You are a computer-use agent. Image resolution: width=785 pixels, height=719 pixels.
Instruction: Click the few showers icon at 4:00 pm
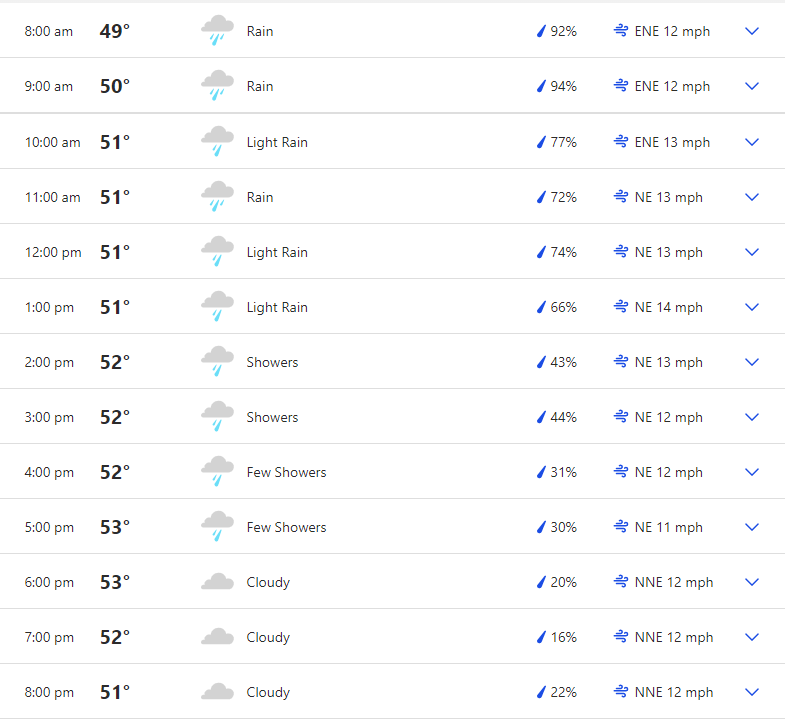217,472
